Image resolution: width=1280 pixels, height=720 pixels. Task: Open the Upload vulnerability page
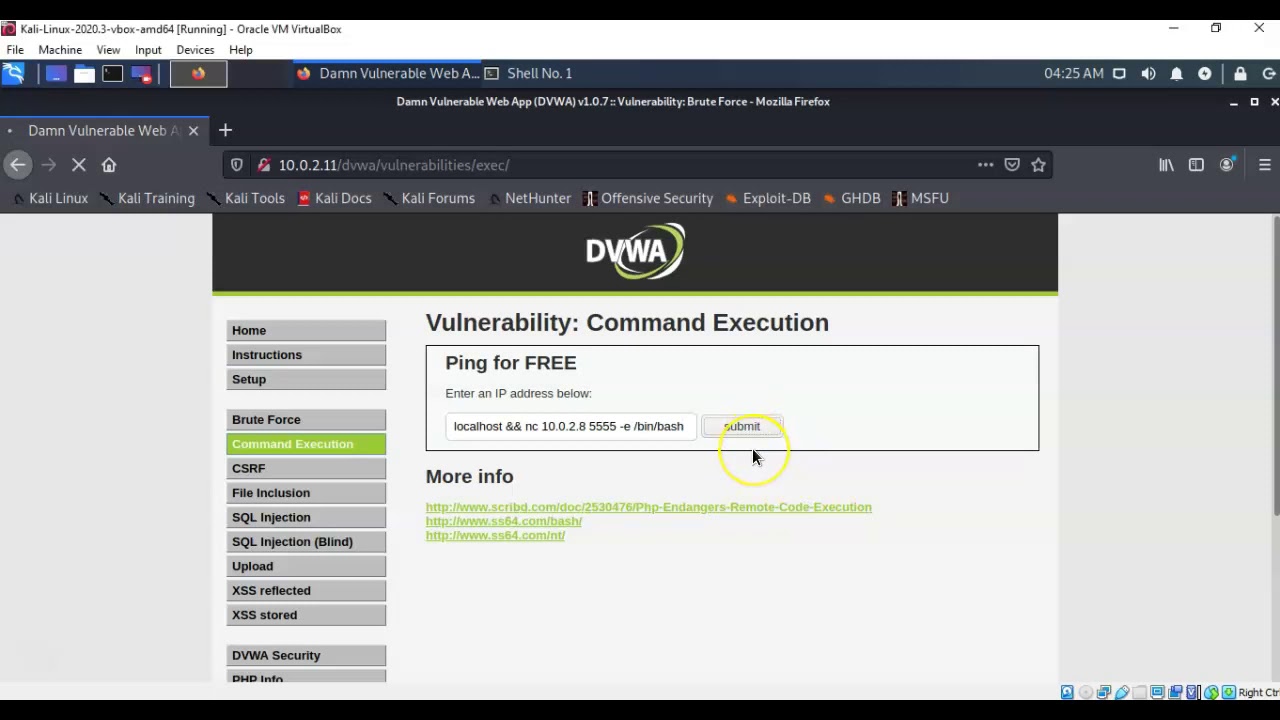click(x=306, y=566)
